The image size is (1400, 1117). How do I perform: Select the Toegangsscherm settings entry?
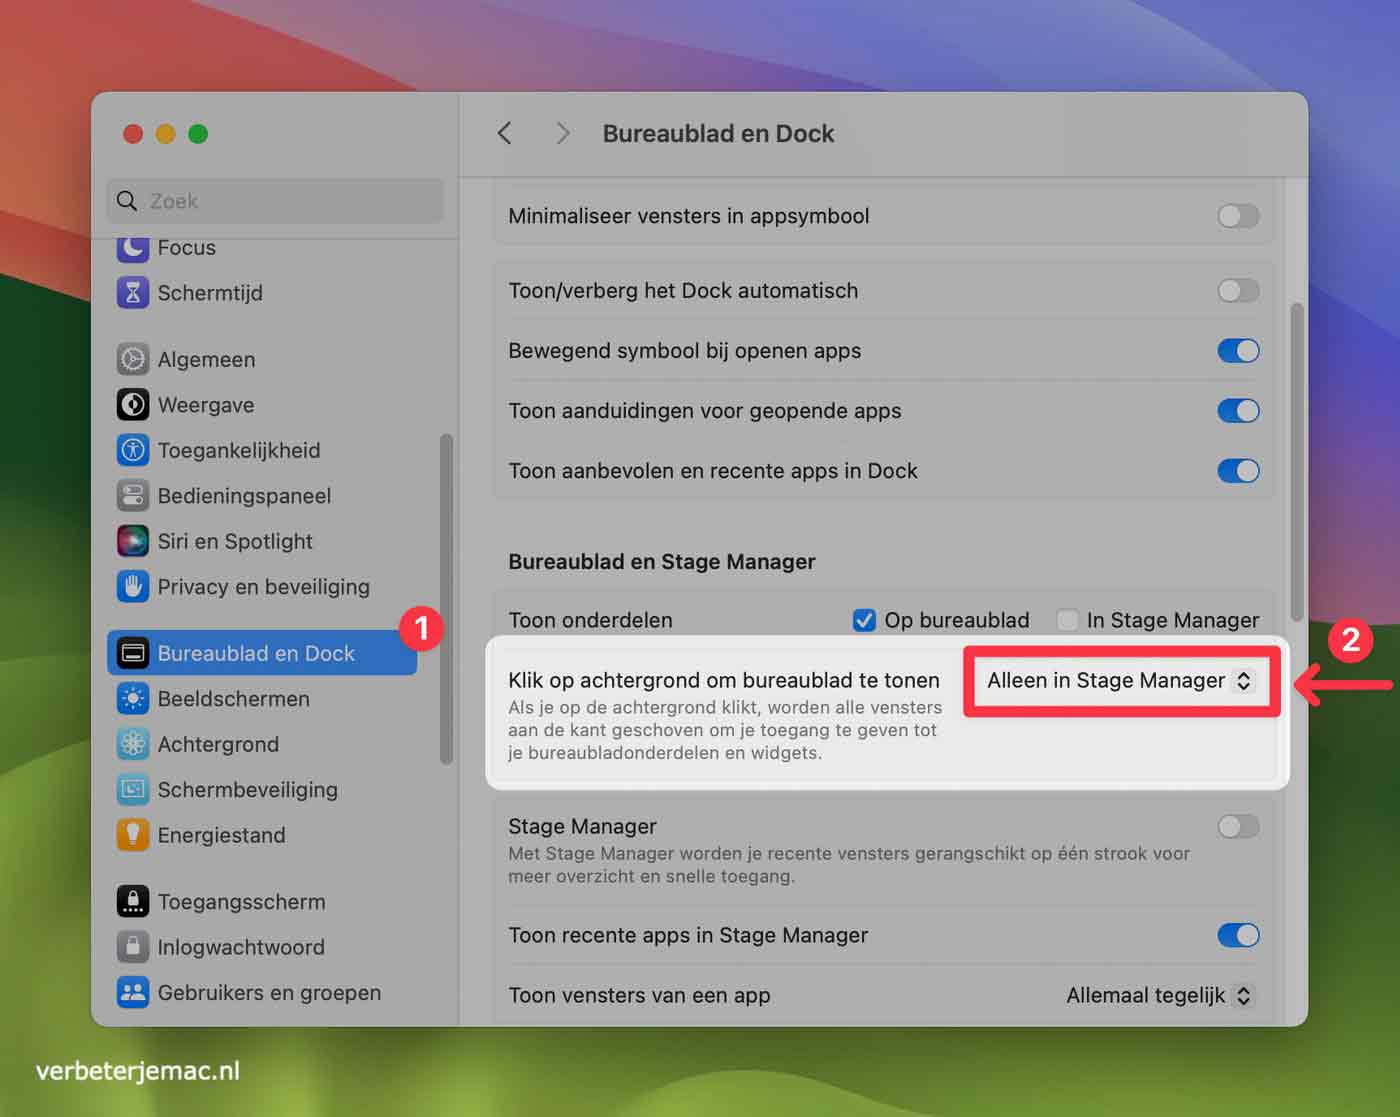(241, 901)
